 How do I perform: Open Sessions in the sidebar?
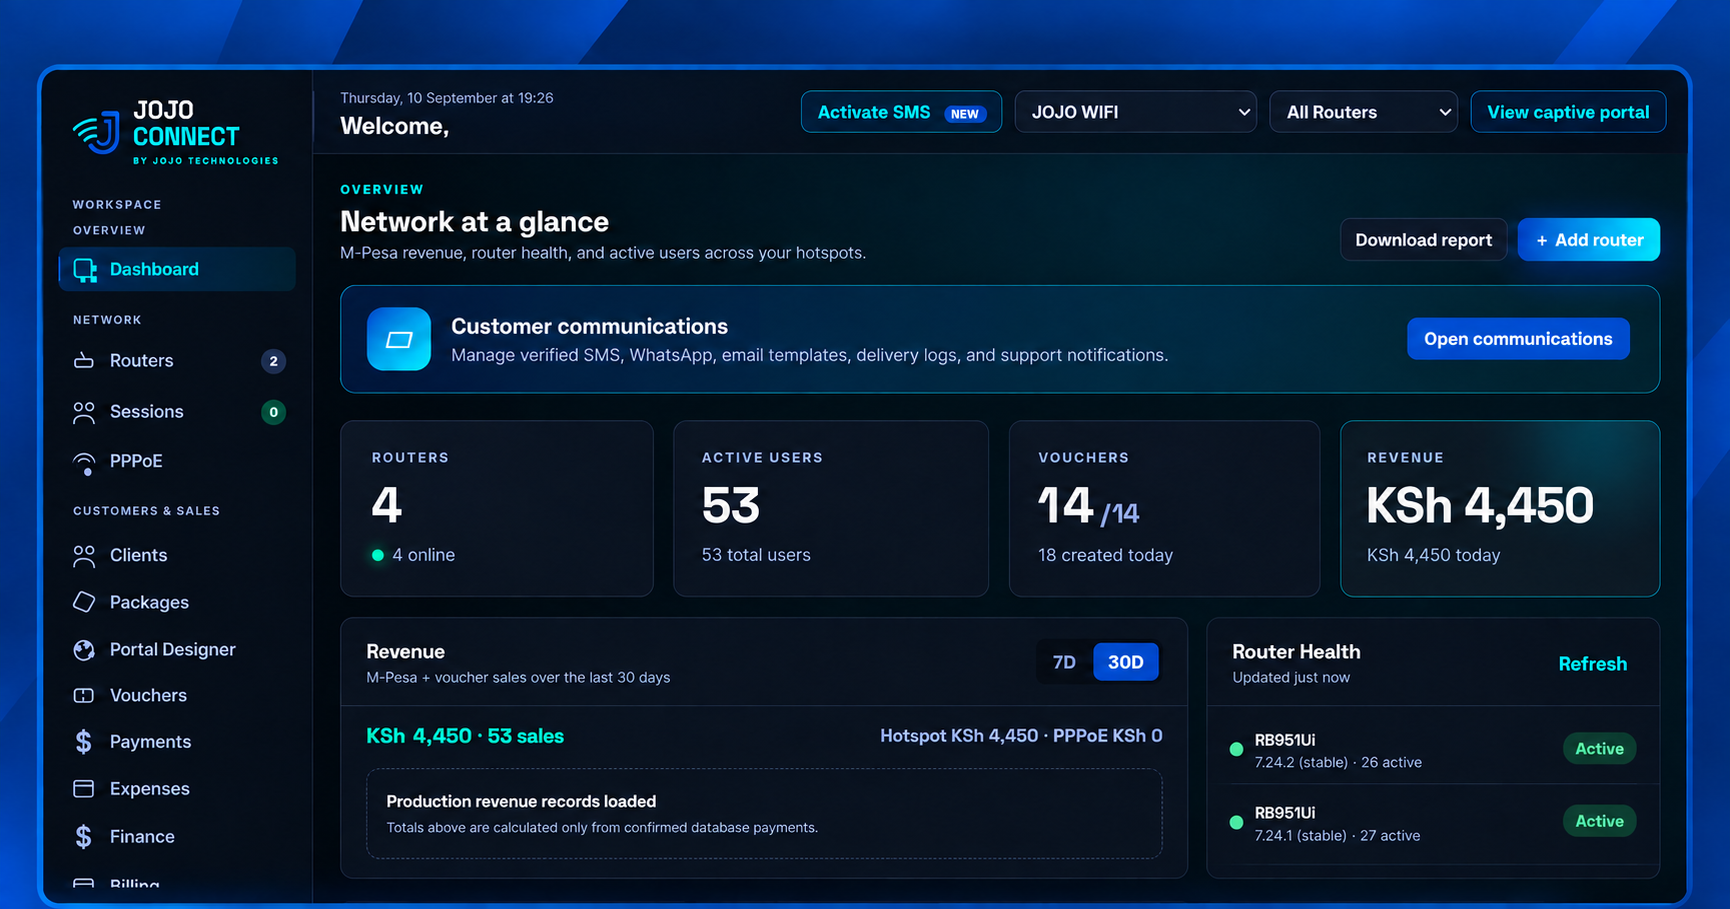coord(177,412)
